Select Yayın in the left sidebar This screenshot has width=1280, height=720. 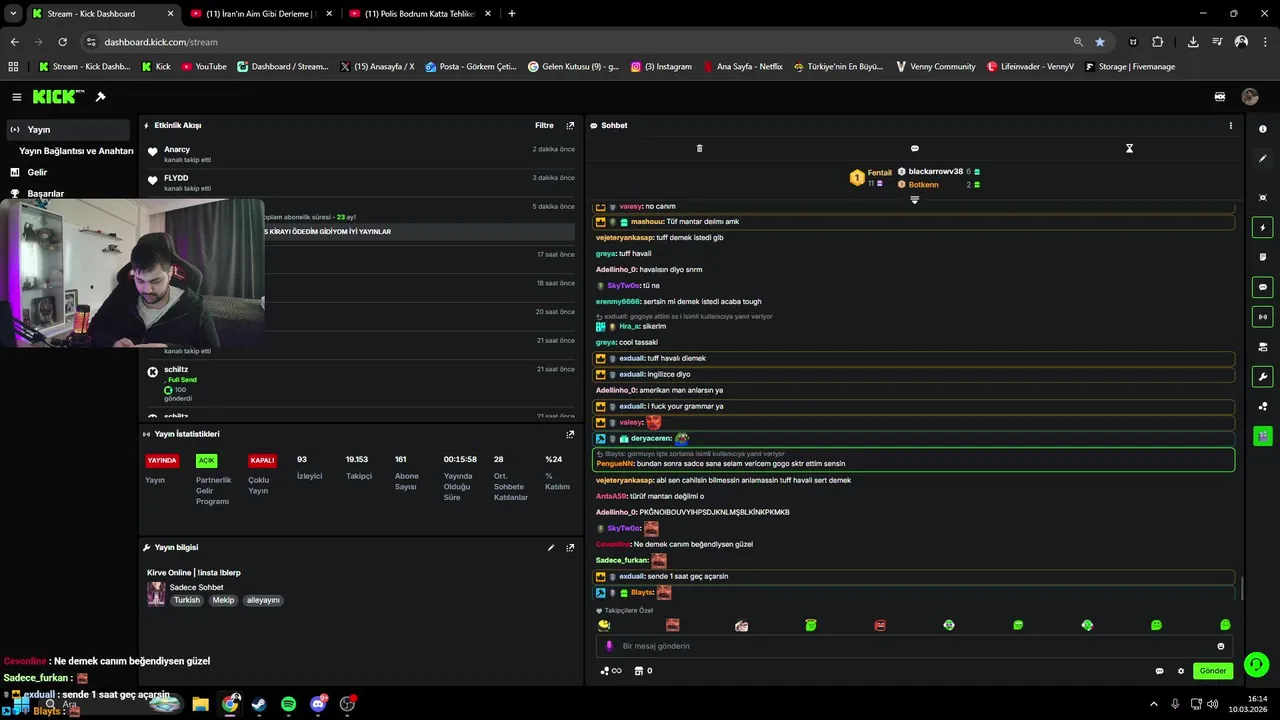68,130
